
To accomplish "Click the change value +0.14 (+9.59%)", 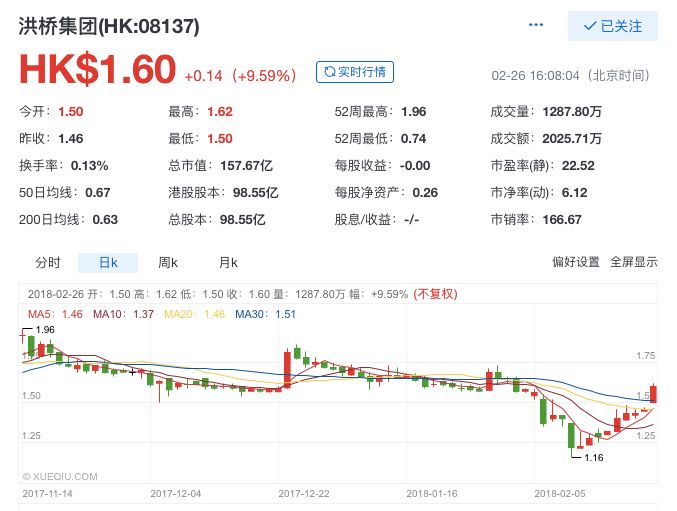I will (240, 76).
